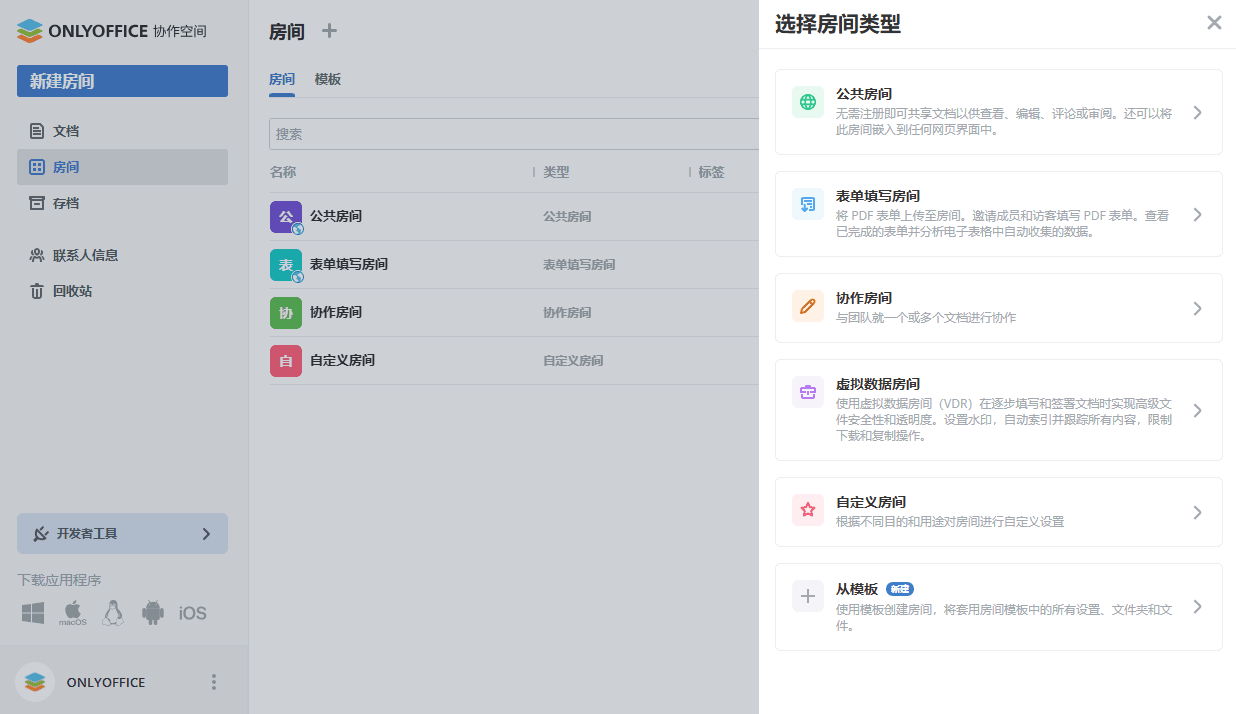Viewport: 1236px width, 714px height.
Task: Open the 协作房间 row in the room list
Action: coord(514,313)
